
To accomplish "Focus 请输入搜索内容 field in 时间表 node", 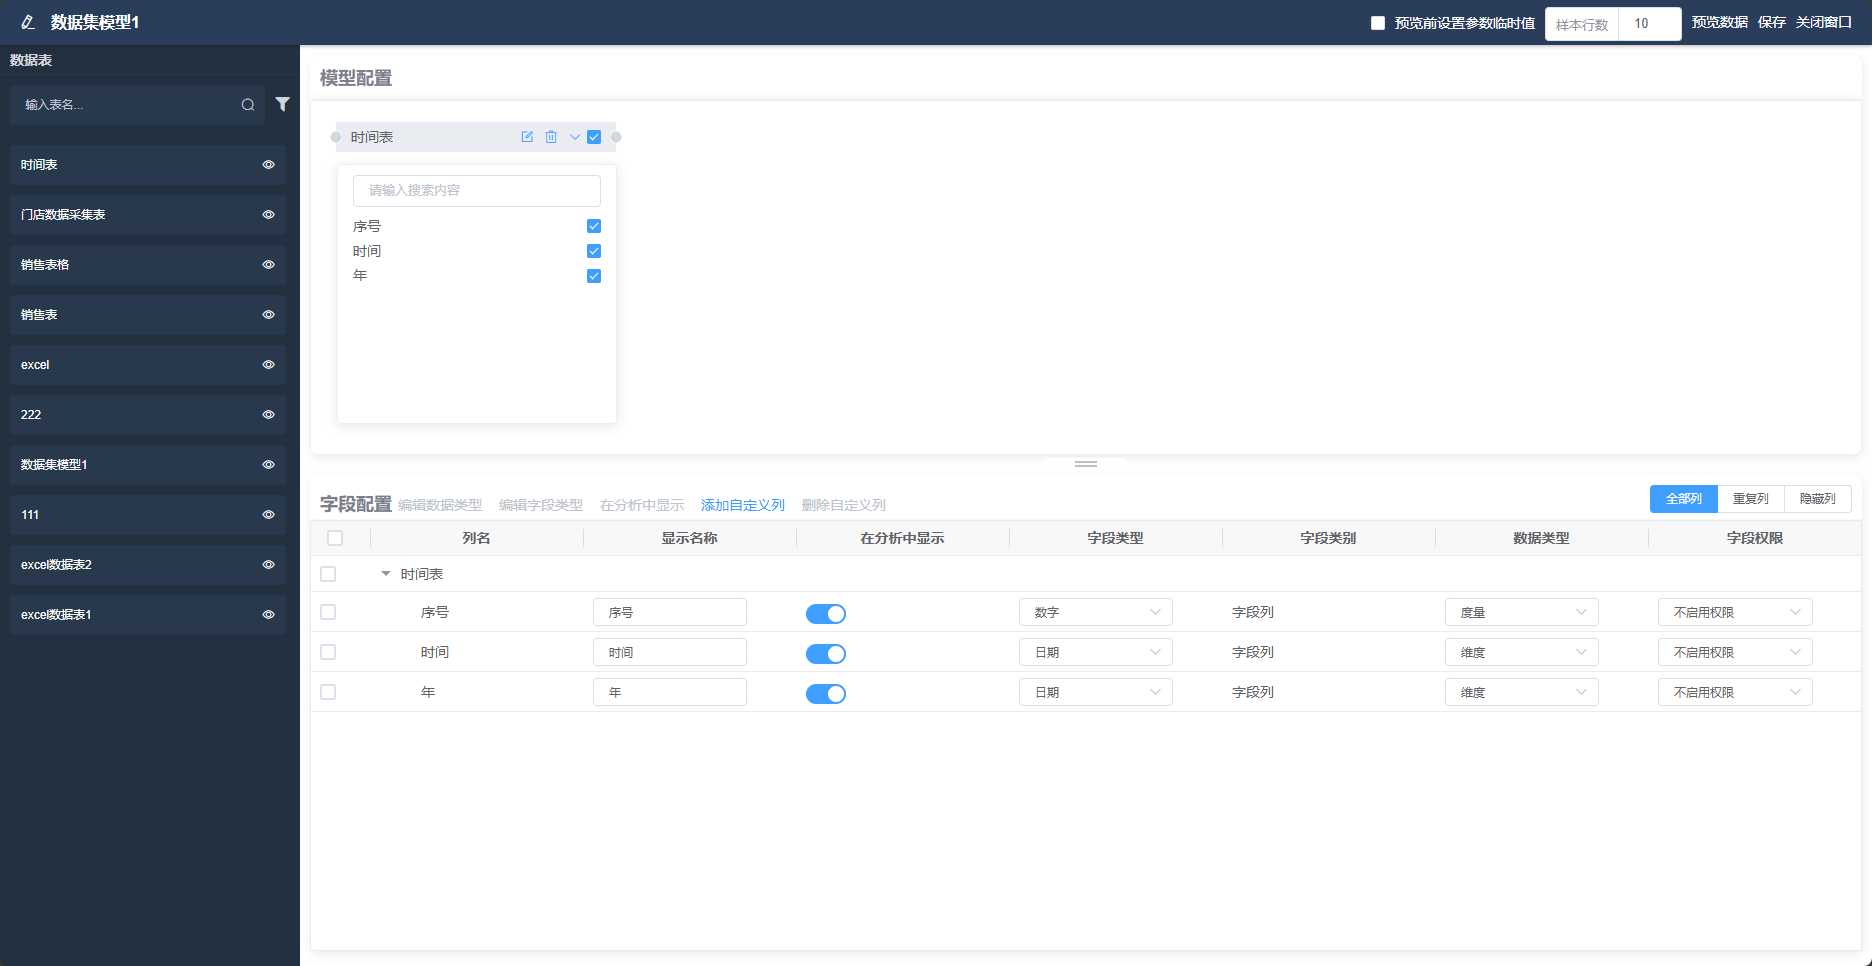I will [x=477, y=191].
